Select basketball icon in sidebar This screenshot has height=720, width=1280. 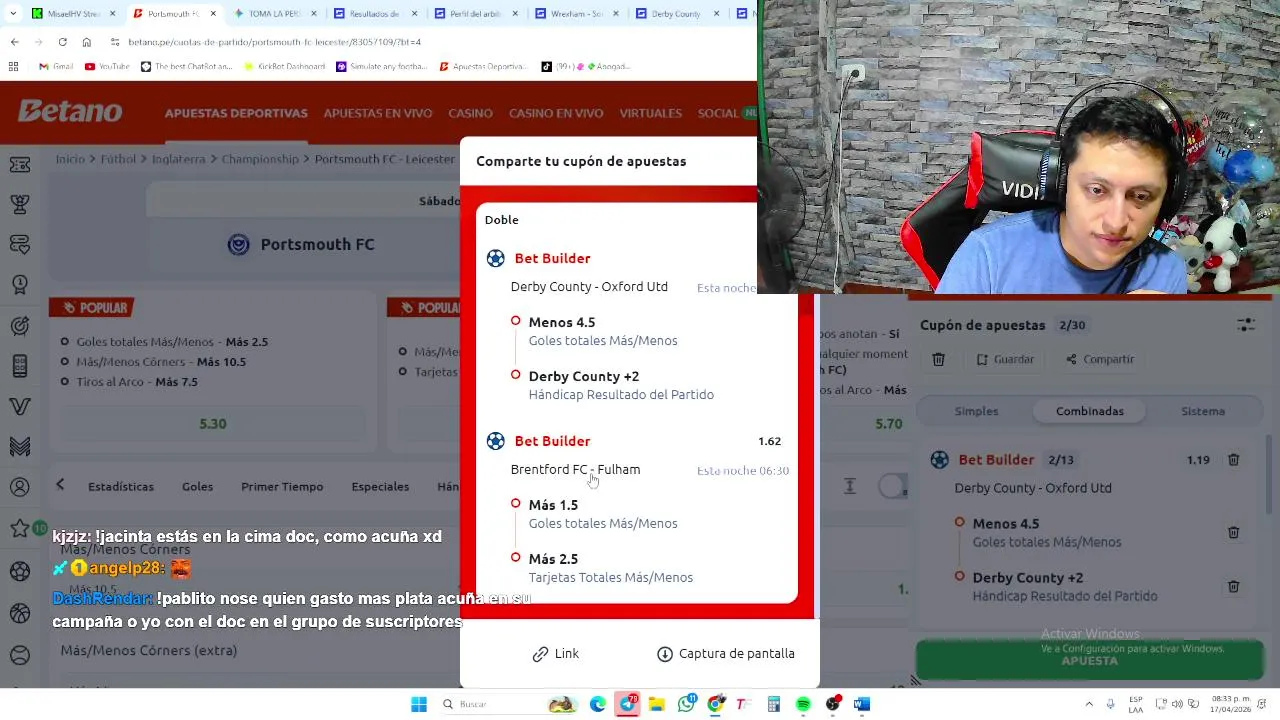20,614
